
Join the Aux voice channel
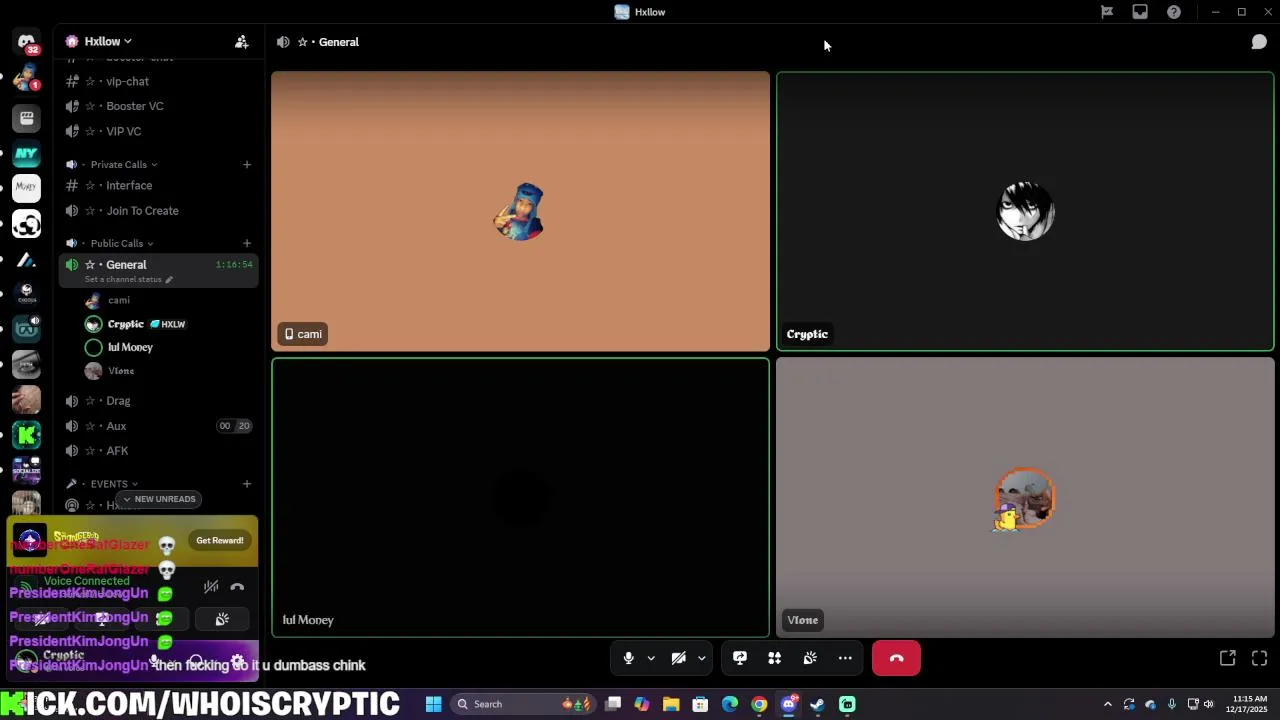(158, 426)
